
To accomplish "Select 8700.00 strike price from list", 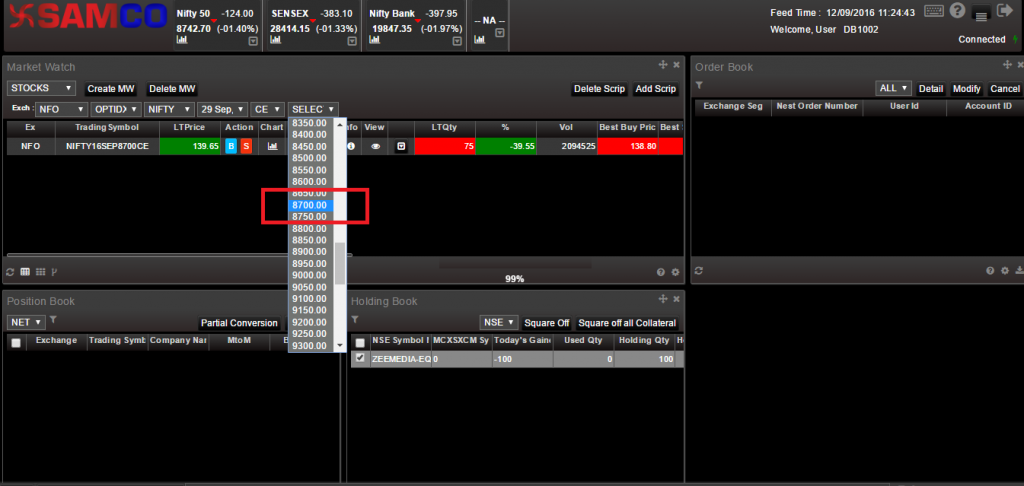I will pyautogui.click(x=310, y=205).
